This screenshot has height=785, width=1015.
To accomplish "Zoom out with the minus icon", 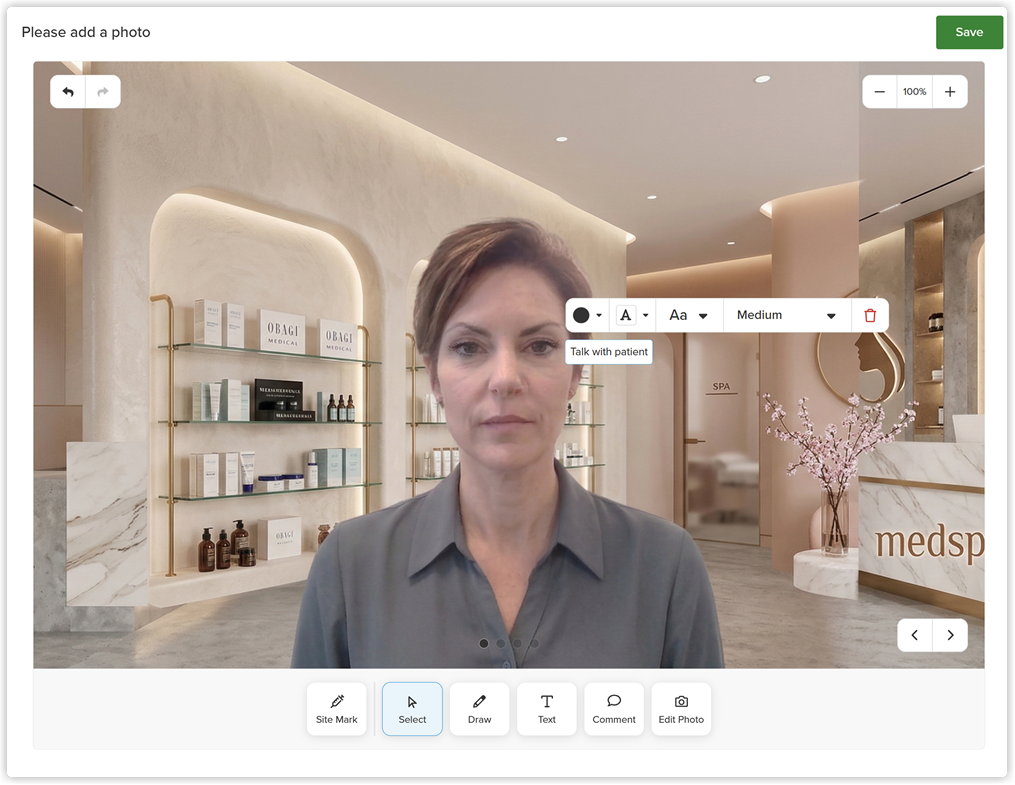I will pos(879,92).
